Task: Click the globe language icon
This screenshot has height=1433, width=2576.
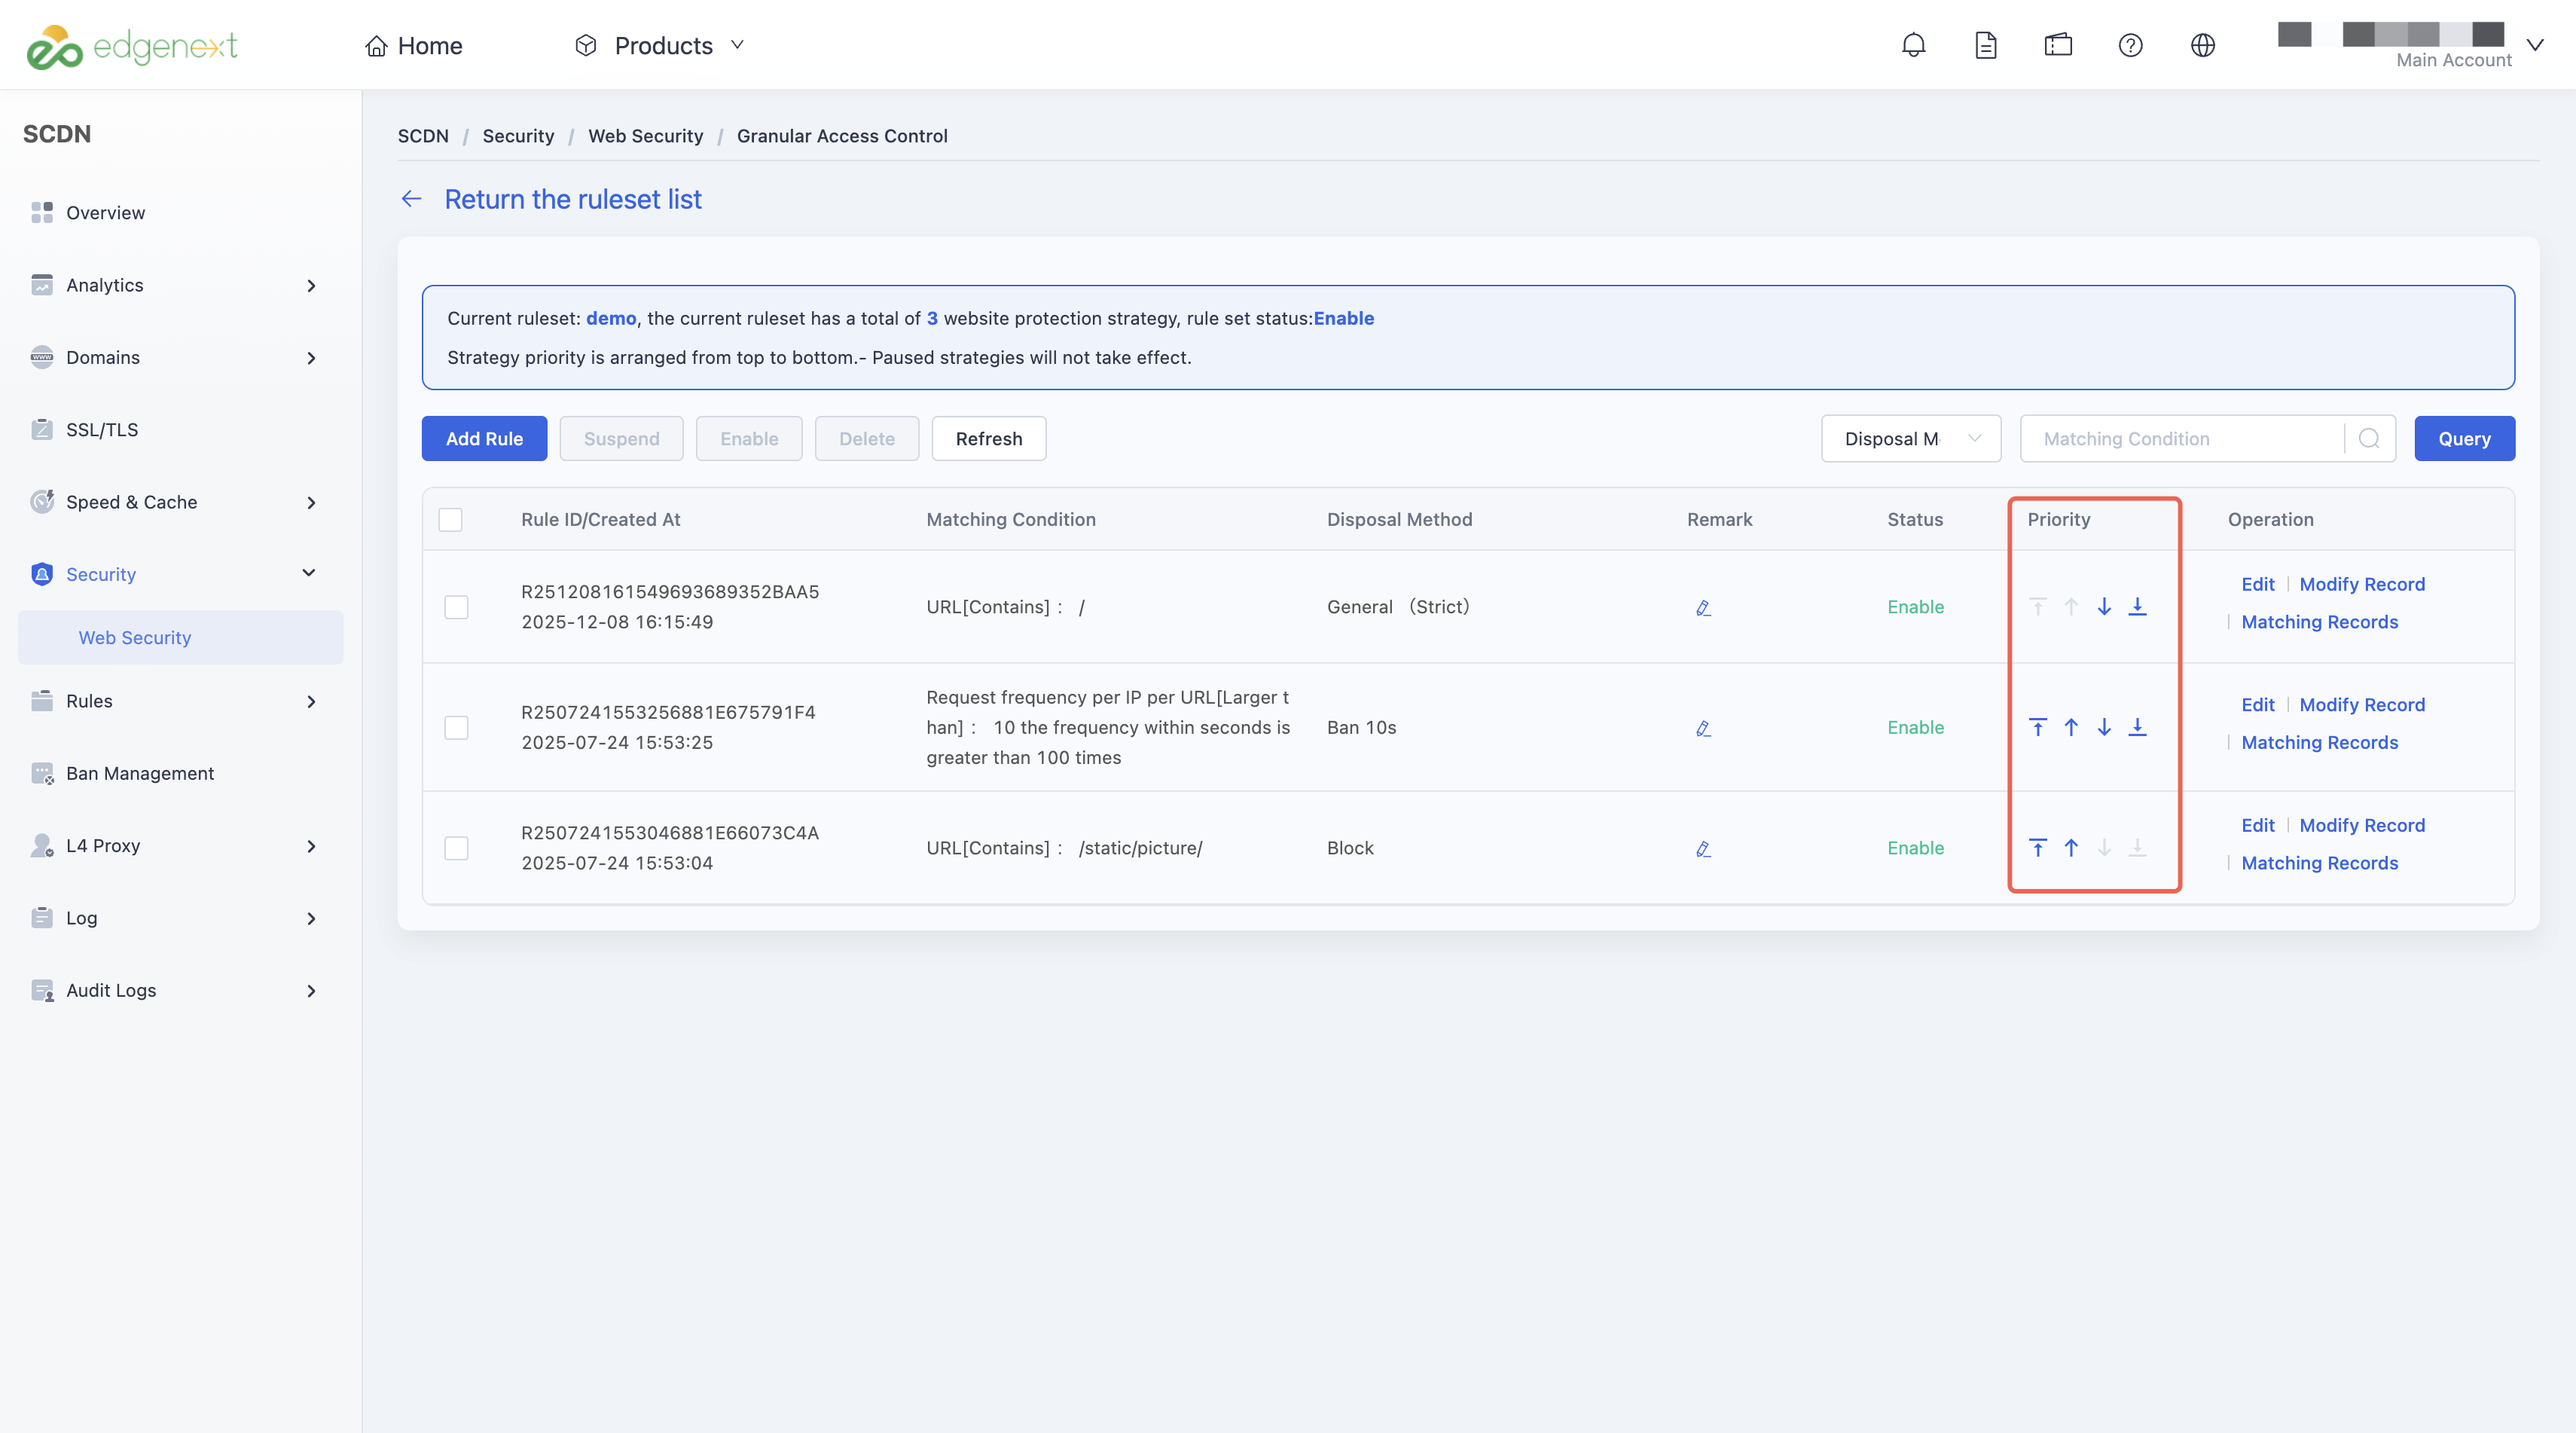Action: click(2202, 45)
